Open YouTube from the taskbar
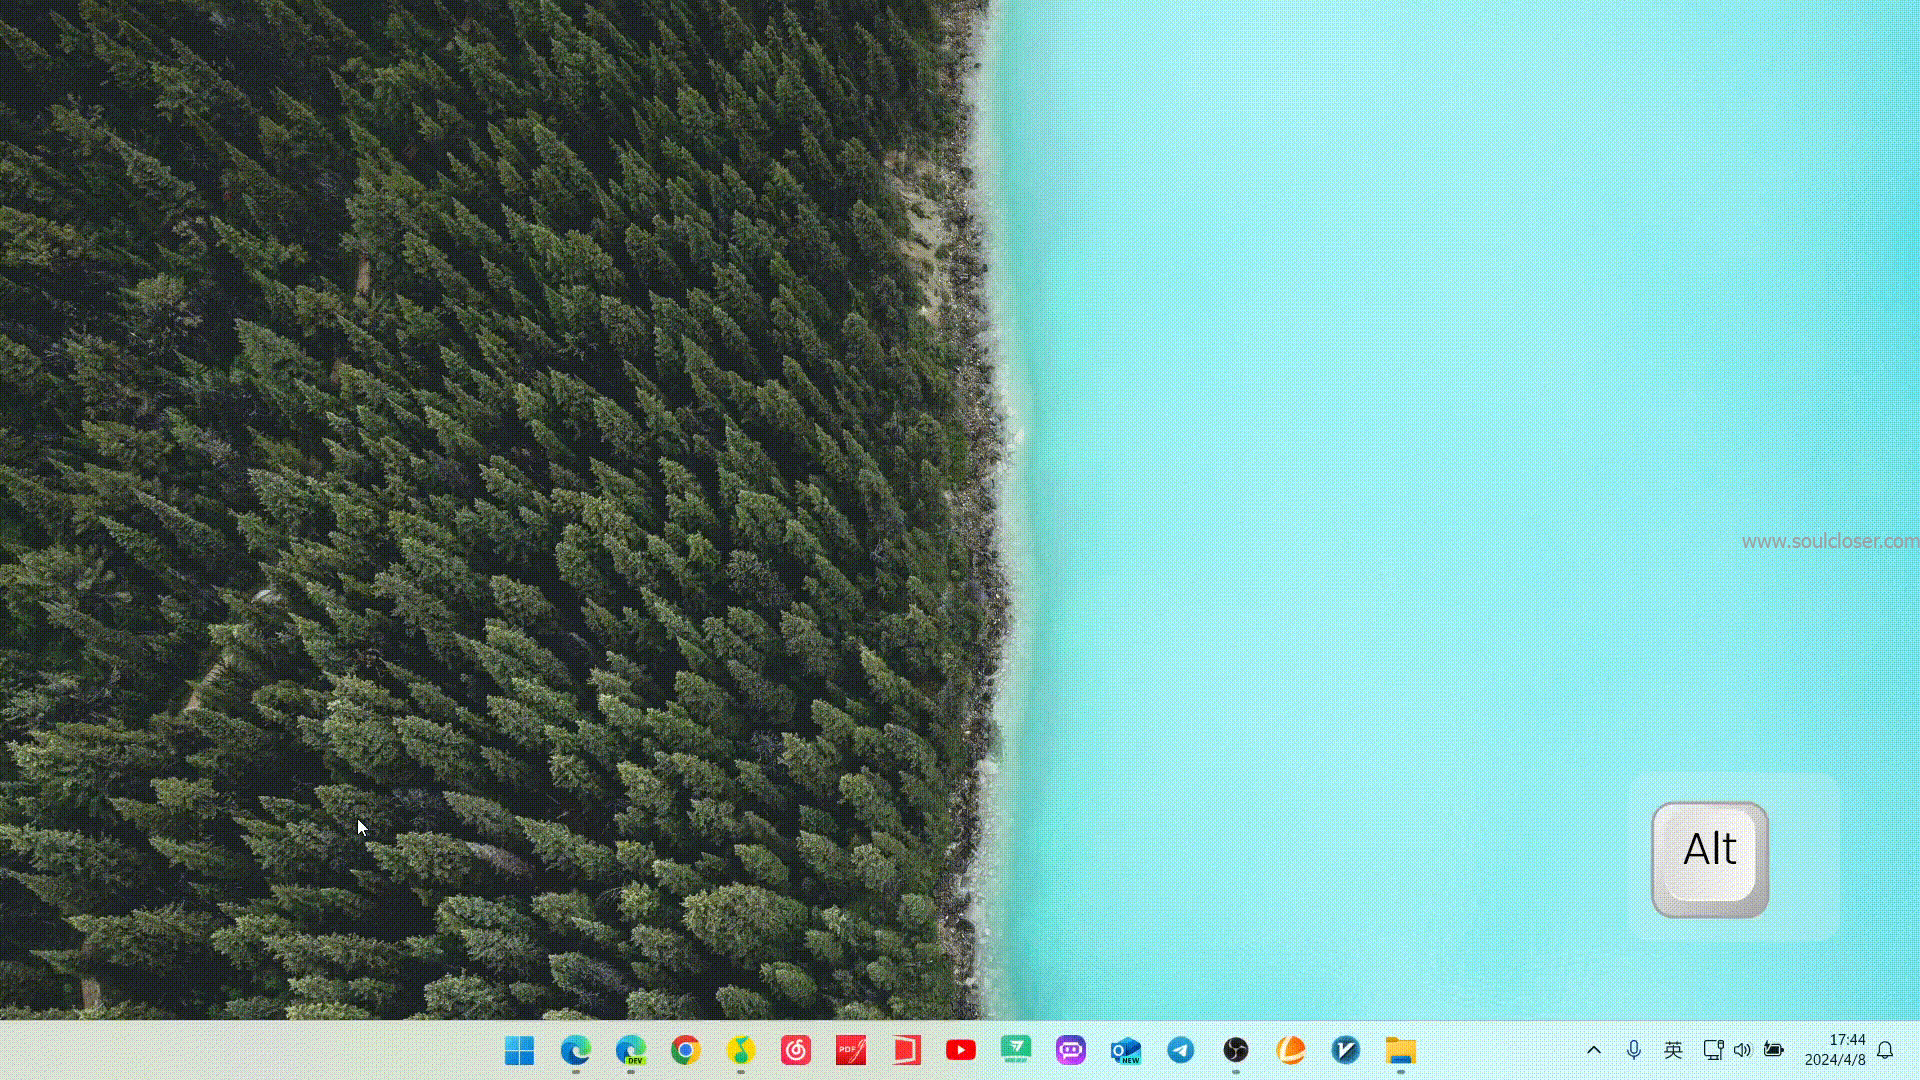This screenshot has height=1080, width=1920. (961, 1050)
